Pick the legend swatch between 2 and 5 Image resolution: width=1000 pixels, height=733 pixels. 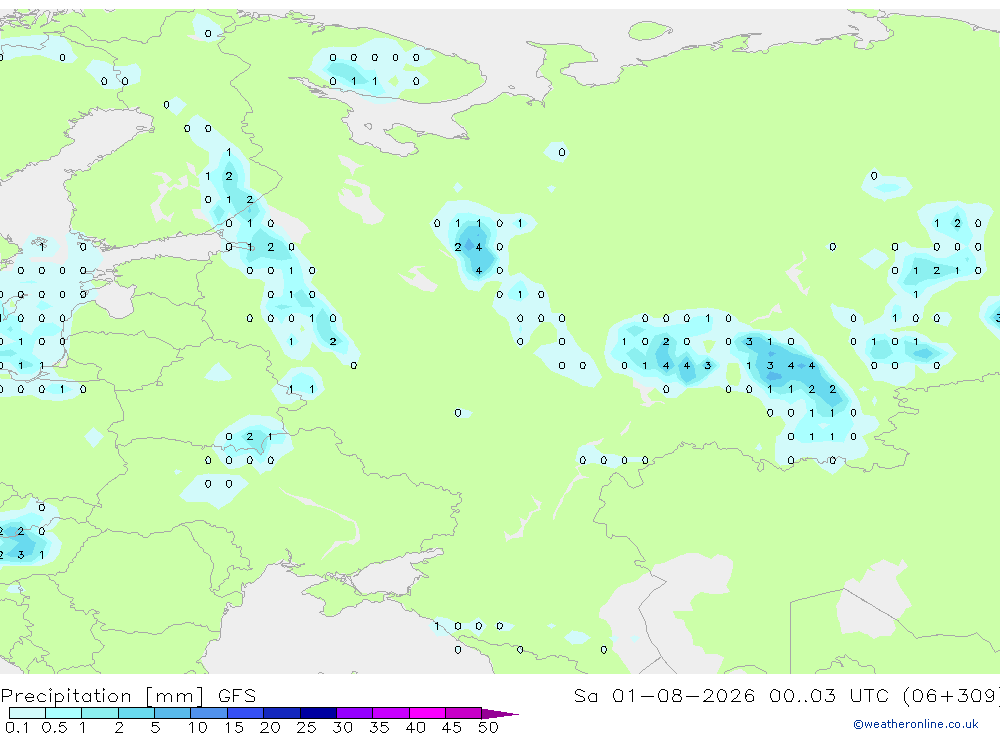point(136,713)
